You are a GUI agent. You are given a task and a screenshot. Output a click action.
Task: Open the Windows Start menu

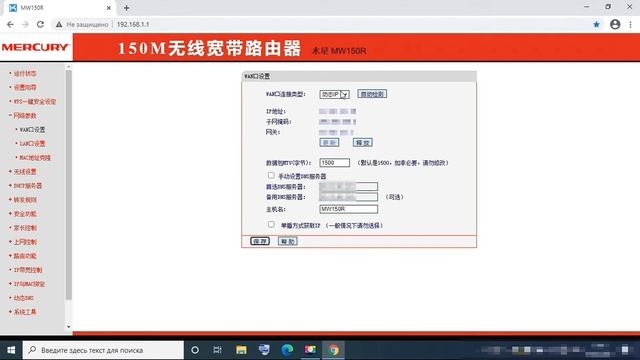click(11, 350)
